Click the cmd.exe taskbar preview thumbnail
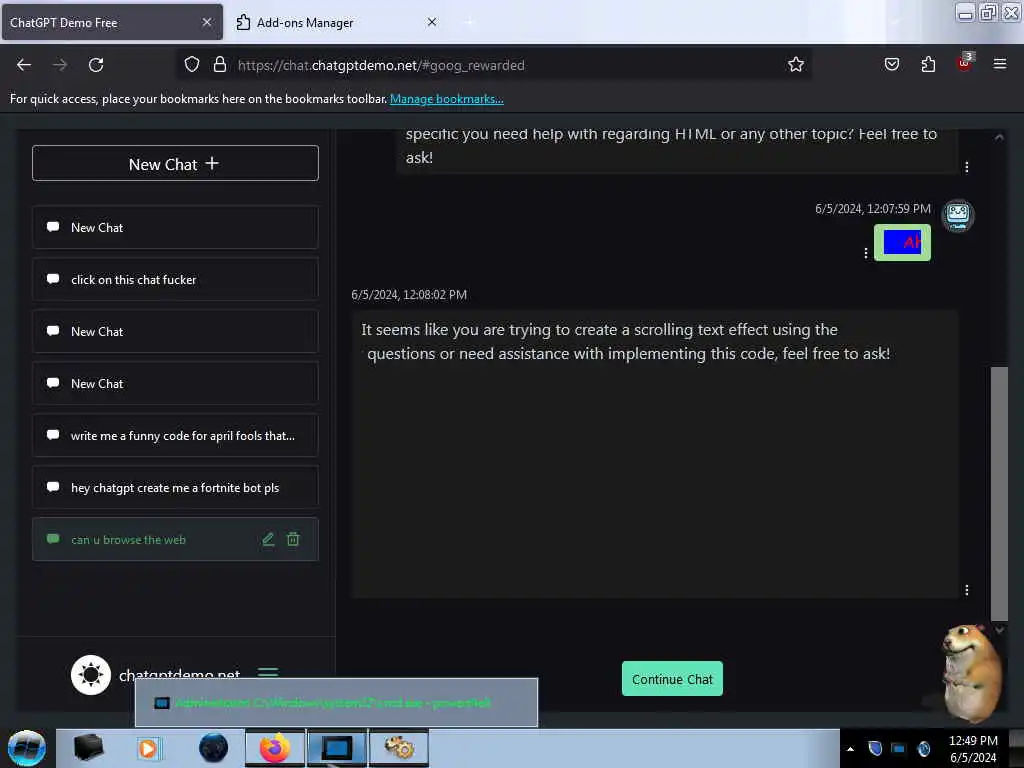Image resolution: width=1024 pixels, height=768 pixels. tap(336, 702)
